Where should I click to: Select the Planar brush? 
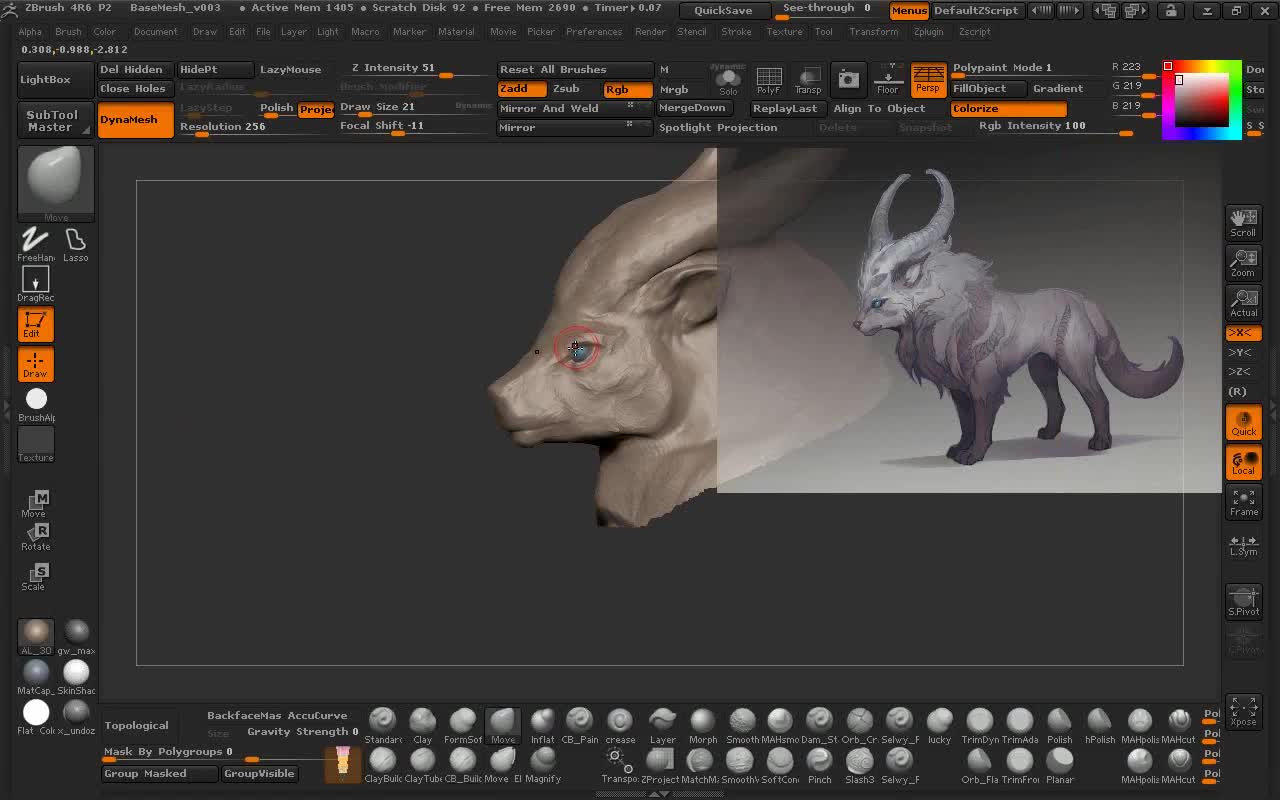click(x=1060, y=765)
